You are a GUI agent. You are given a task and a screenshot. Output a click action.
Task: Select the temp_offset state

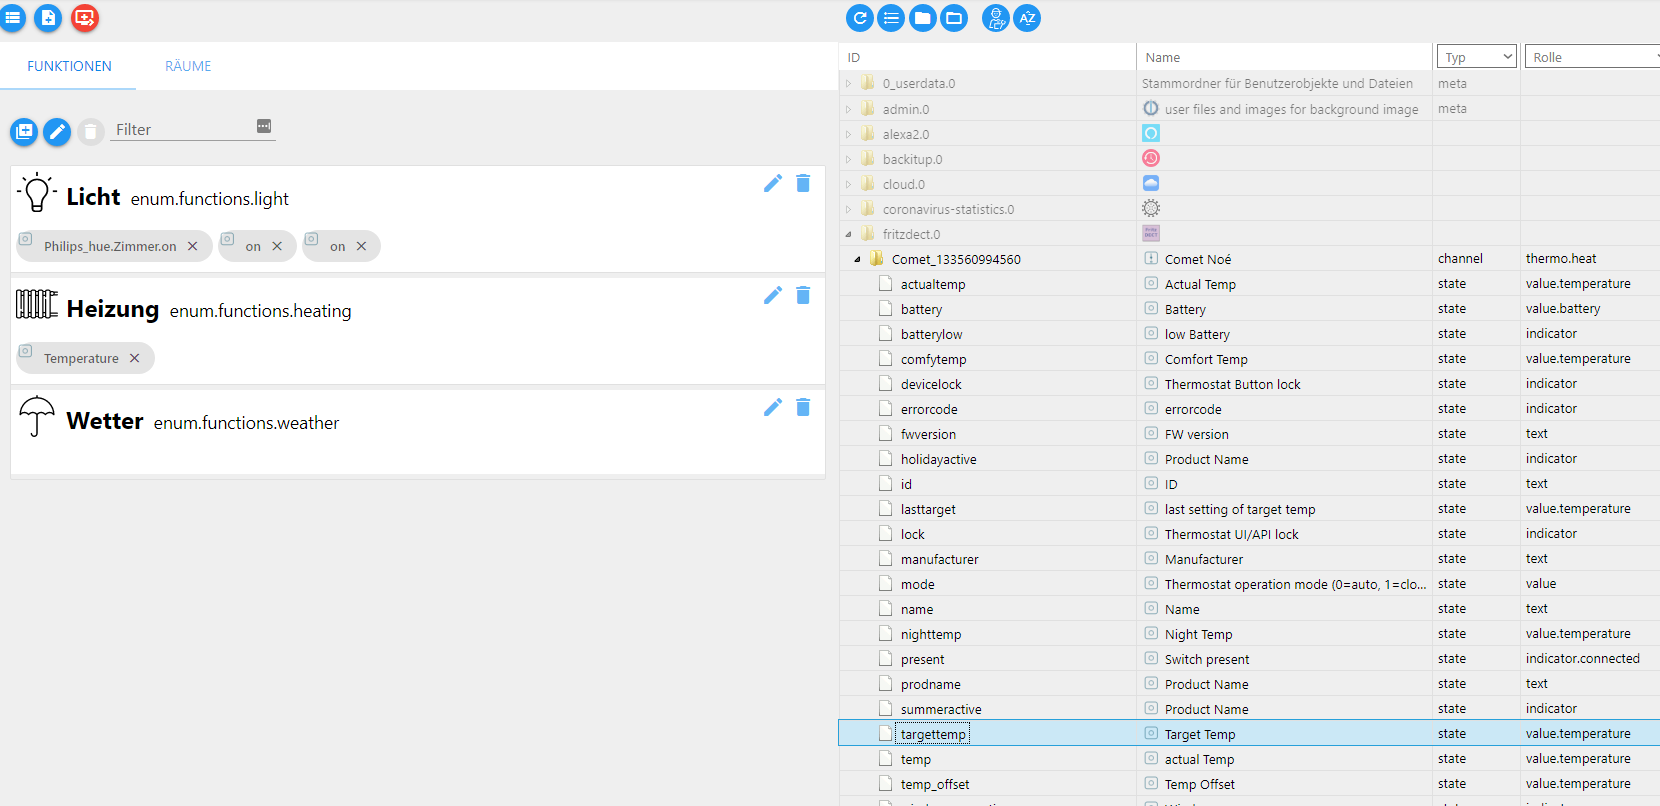tap(935, 784)
